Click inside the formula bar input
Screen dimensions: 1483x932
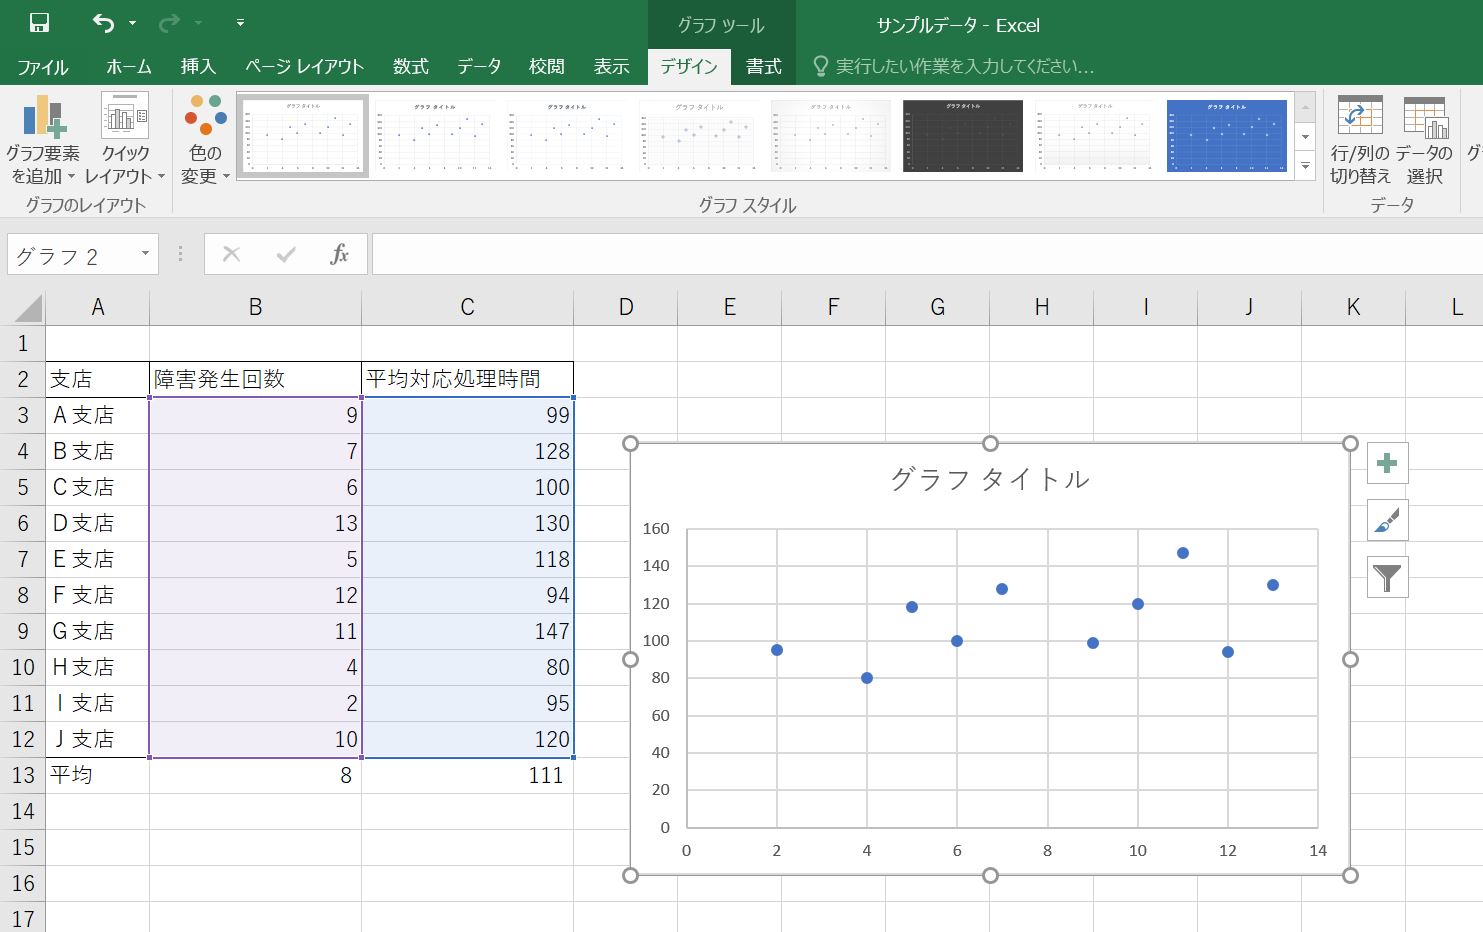(x=927, y=254)
